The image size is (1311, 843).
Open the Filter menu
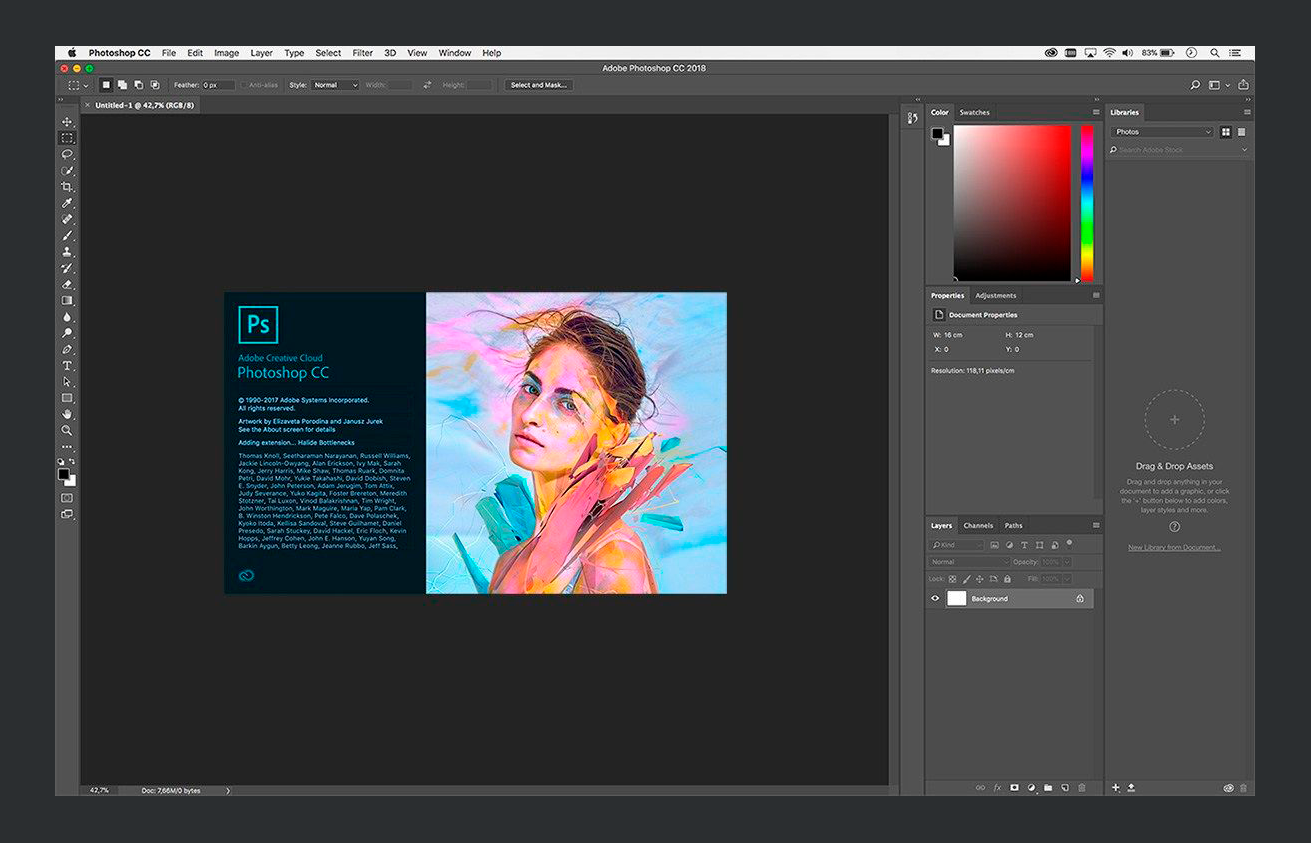tap(363, 53)
